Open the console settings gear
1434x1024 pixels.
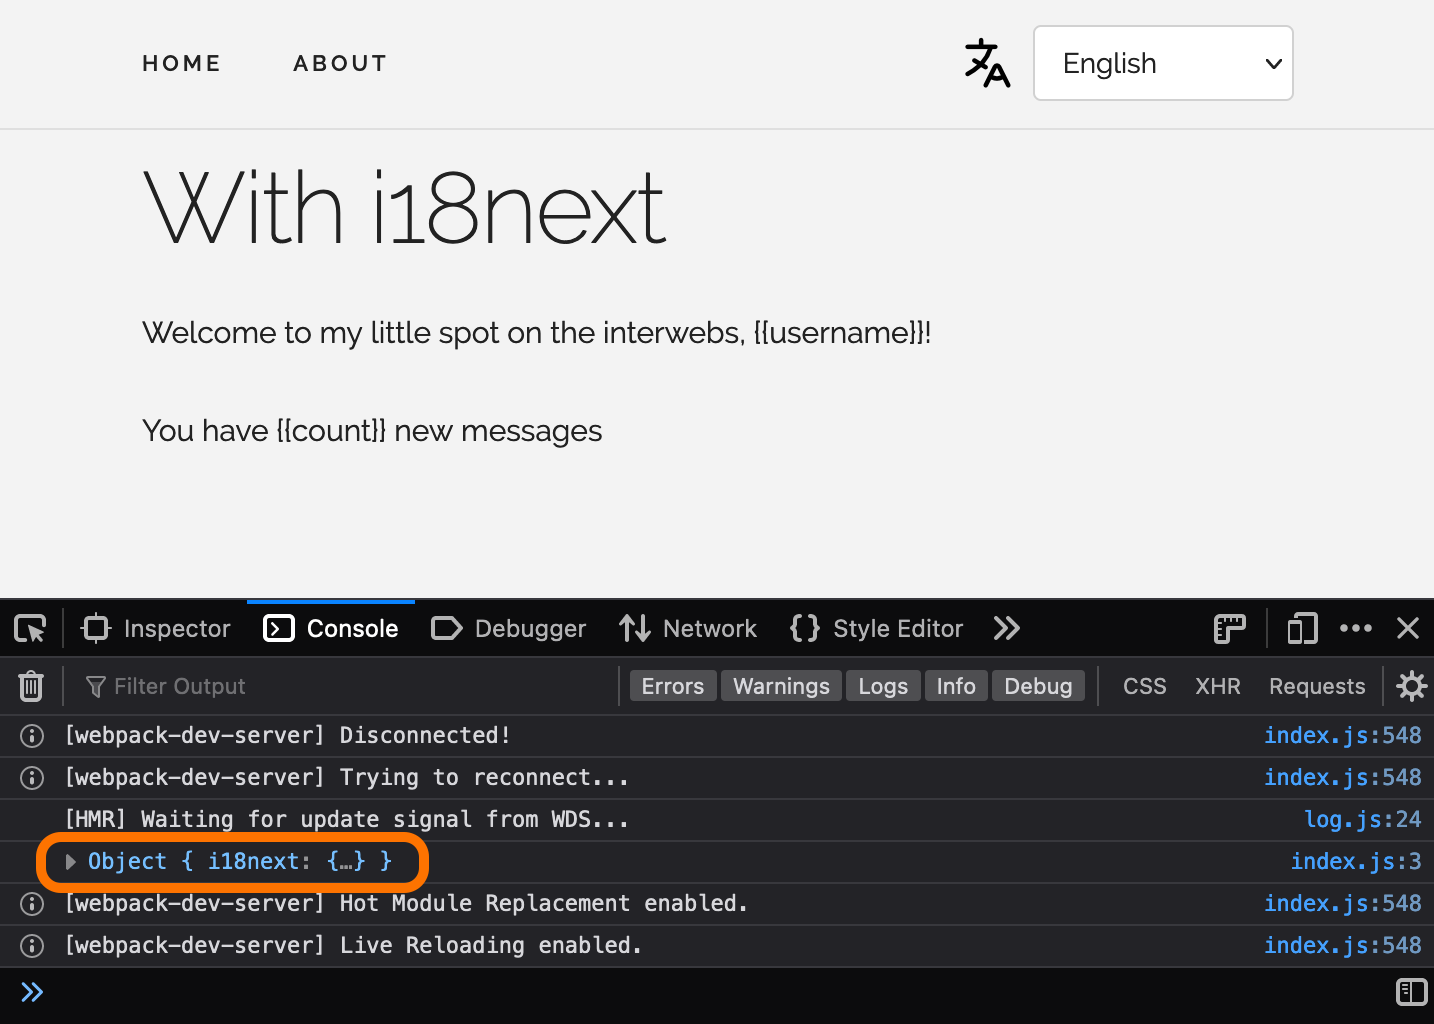[1410, 686]
